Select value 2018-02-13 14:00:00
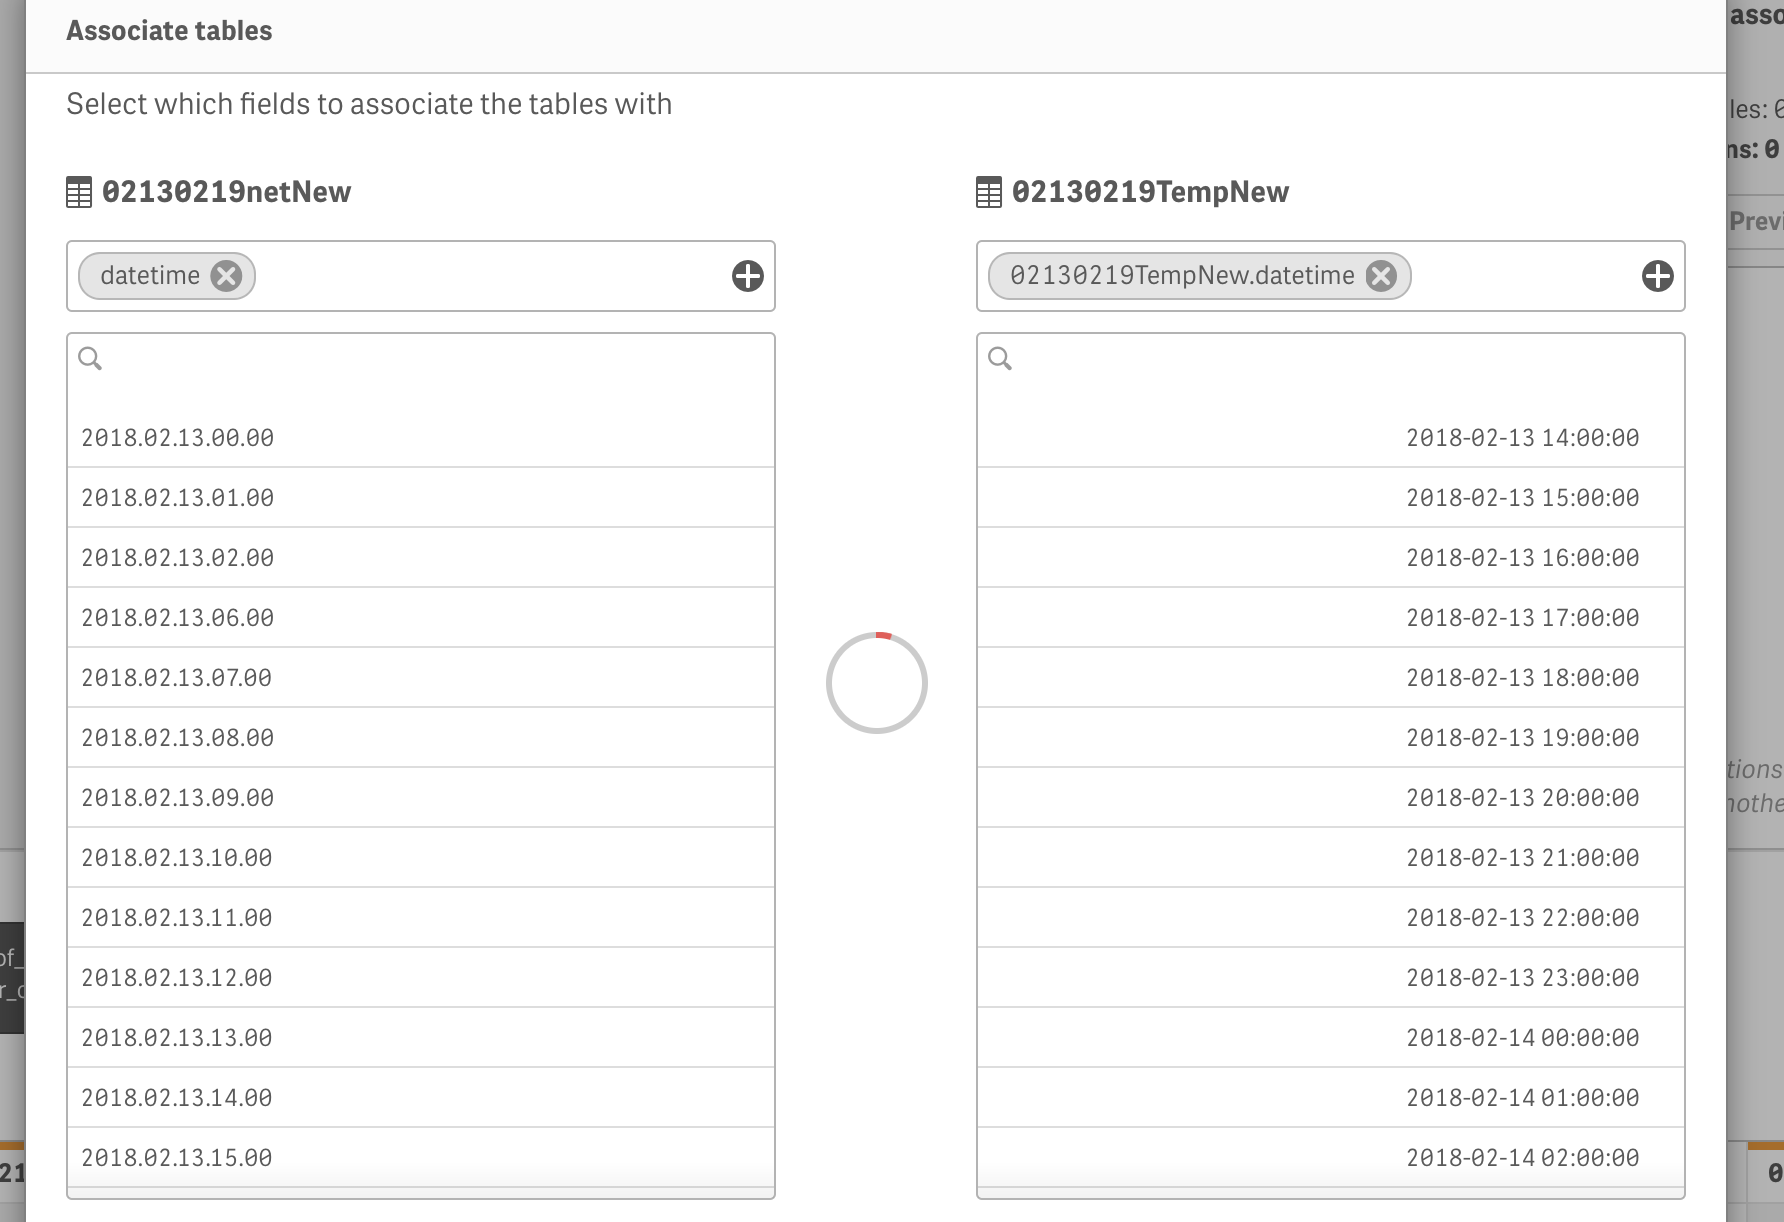The height and width of the screenshot is (1222, 1784). point(1331,438)
